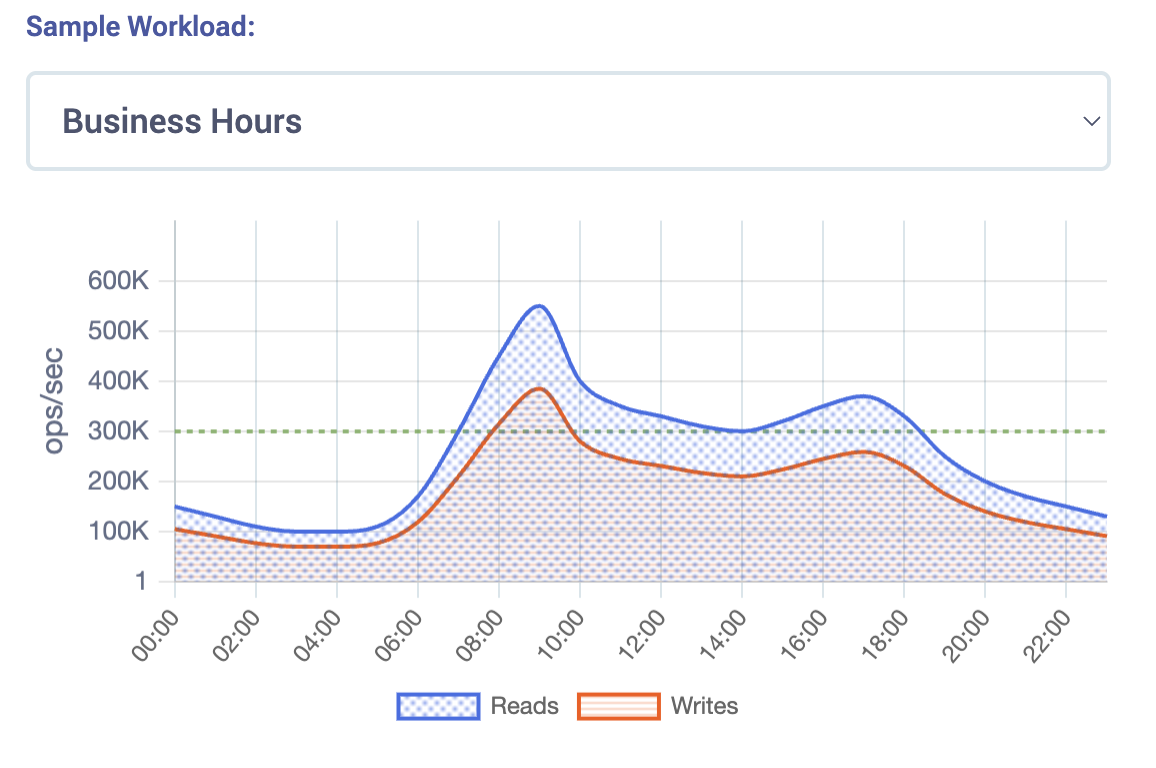Viewport: 1156px width, 768px height.
Task: Toggle the Reads legend color box
Action: pyautogui.click(x=439, y=706)
